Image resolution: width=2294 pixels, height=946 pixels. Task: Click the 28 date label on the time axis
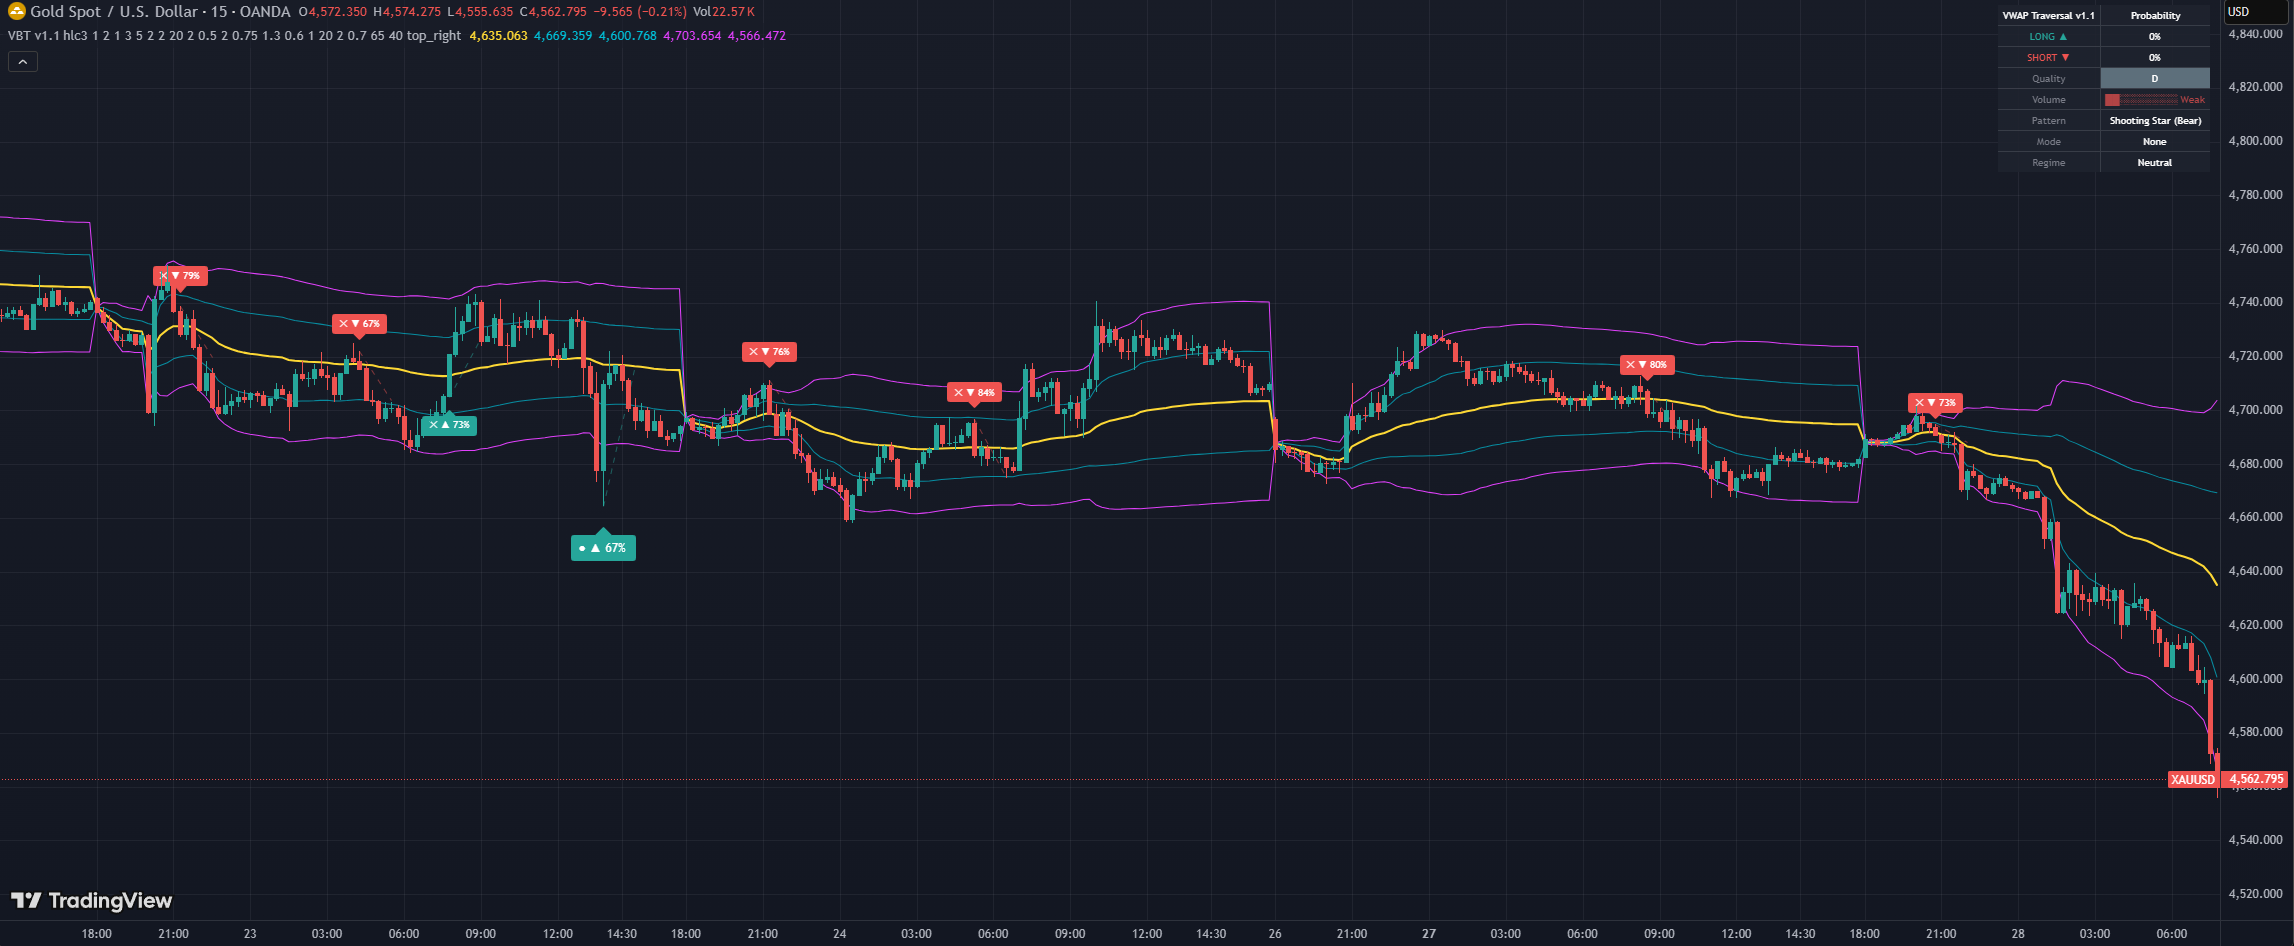pos(2020,932)
